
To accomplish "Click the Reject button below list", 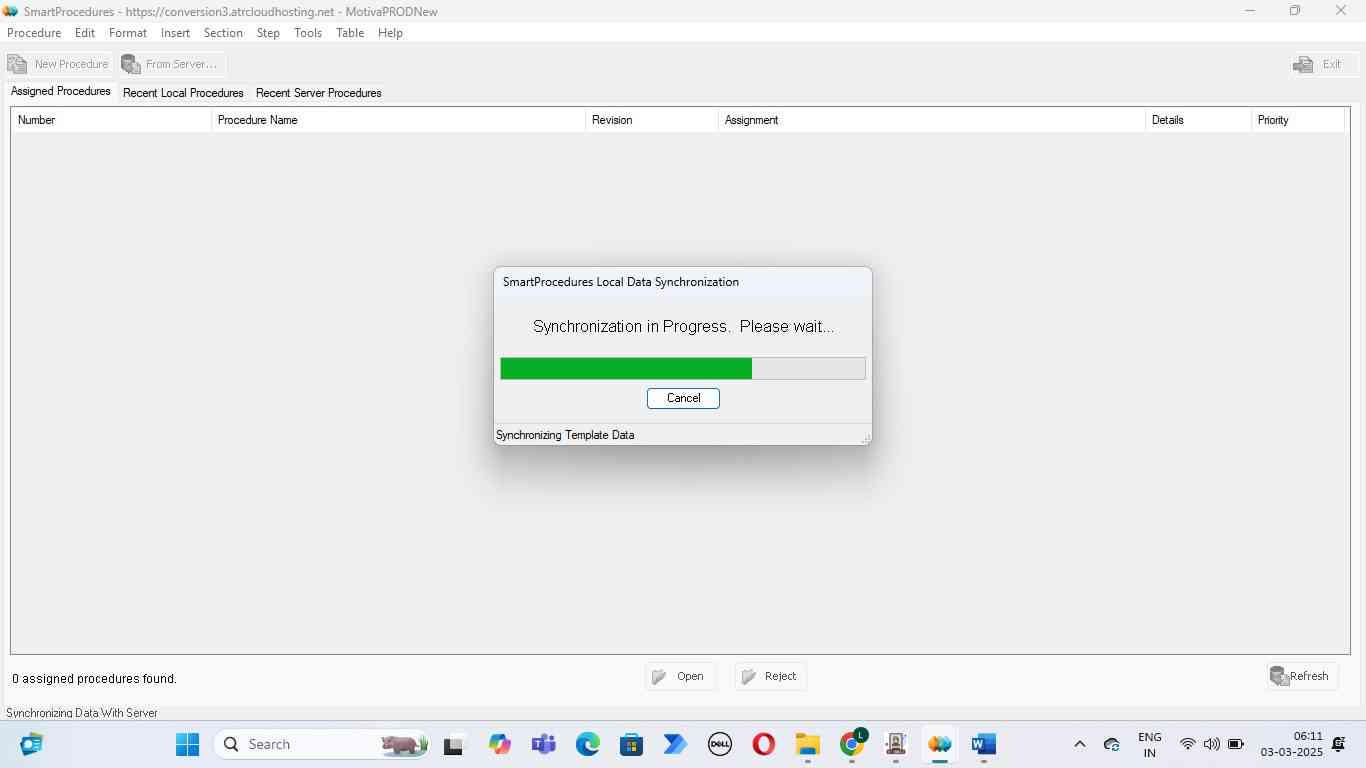I will click(x=770, y=676).
